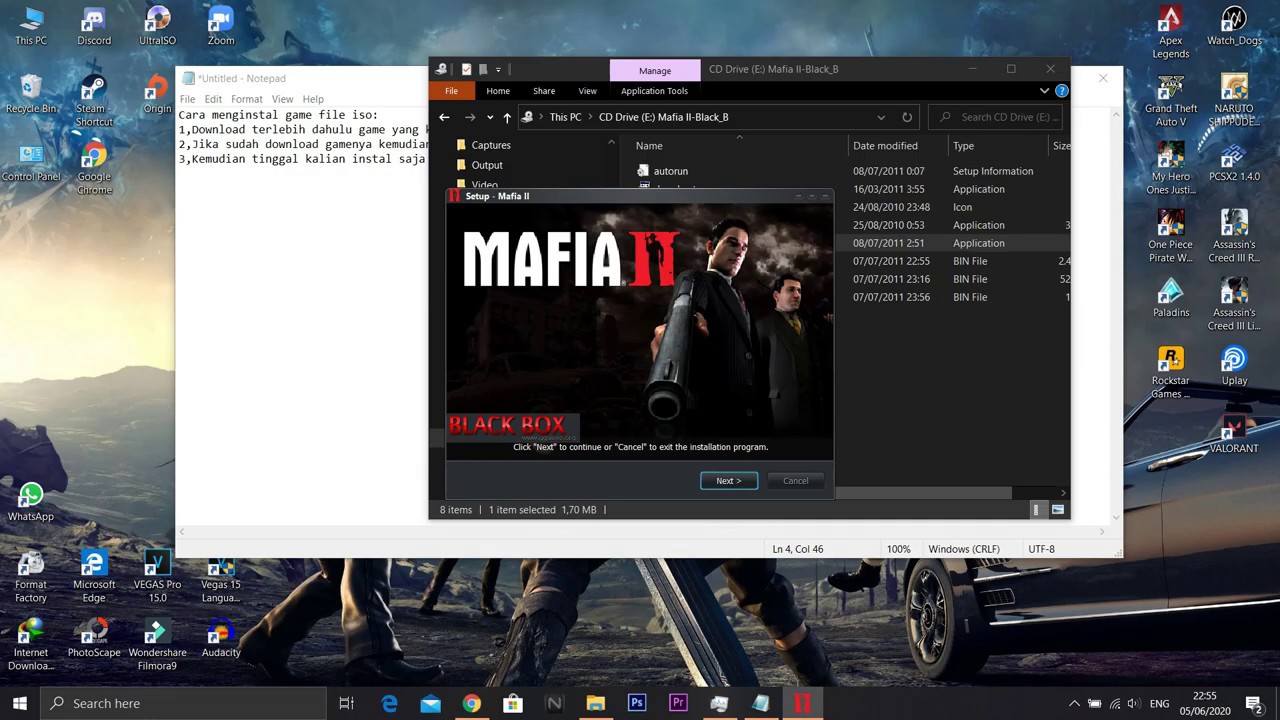Viewport: 1280px width, 720px height.
Task: Open the Share ribbon tab
Action: point(544,91)
